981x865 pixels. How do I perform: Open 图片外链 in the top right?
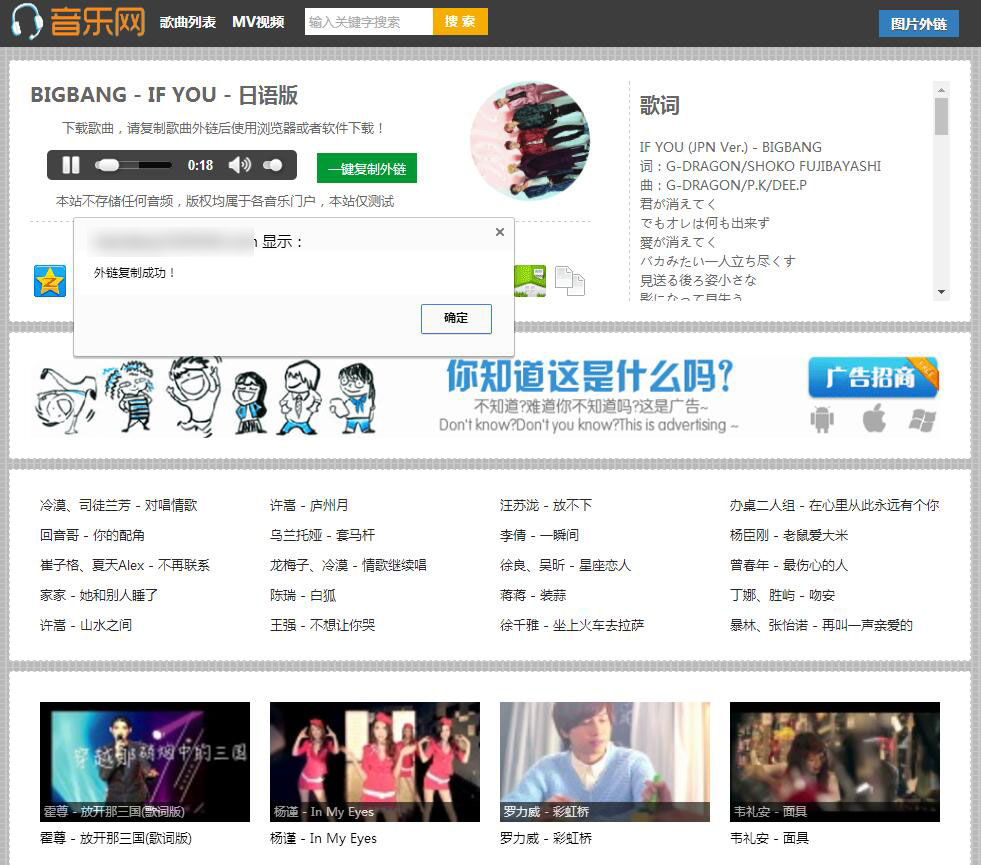918,24
